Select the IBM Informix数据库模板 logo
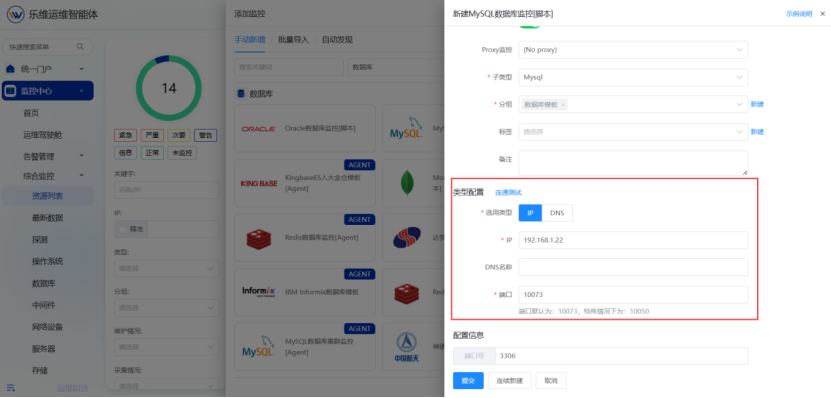Screen dimensions: 831x398 [259, 291]
